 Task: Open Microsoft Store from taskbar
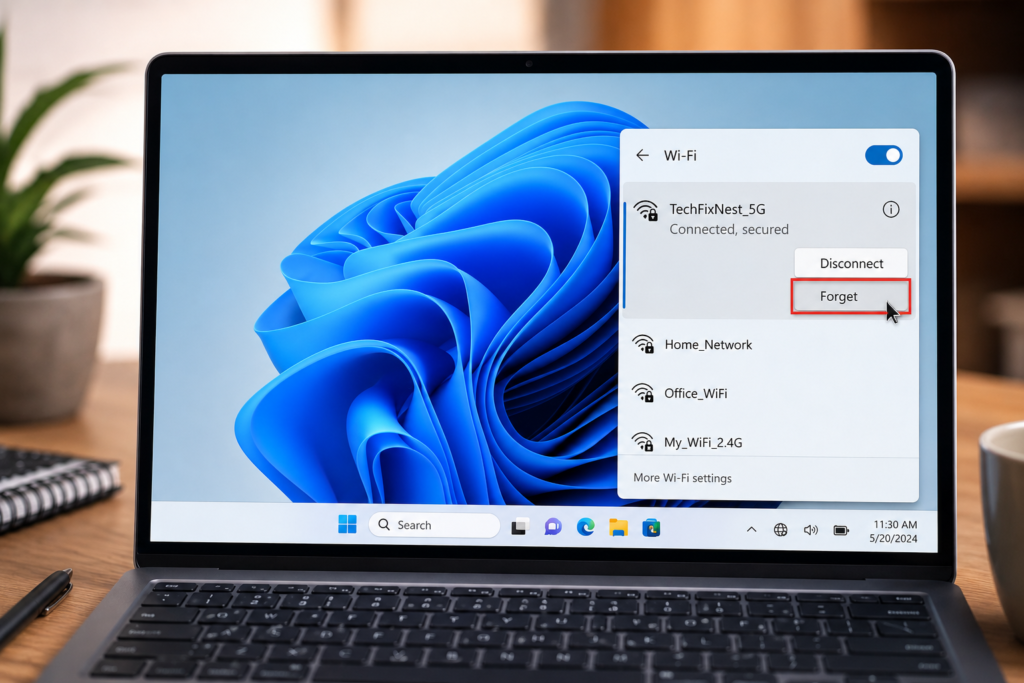651,528
